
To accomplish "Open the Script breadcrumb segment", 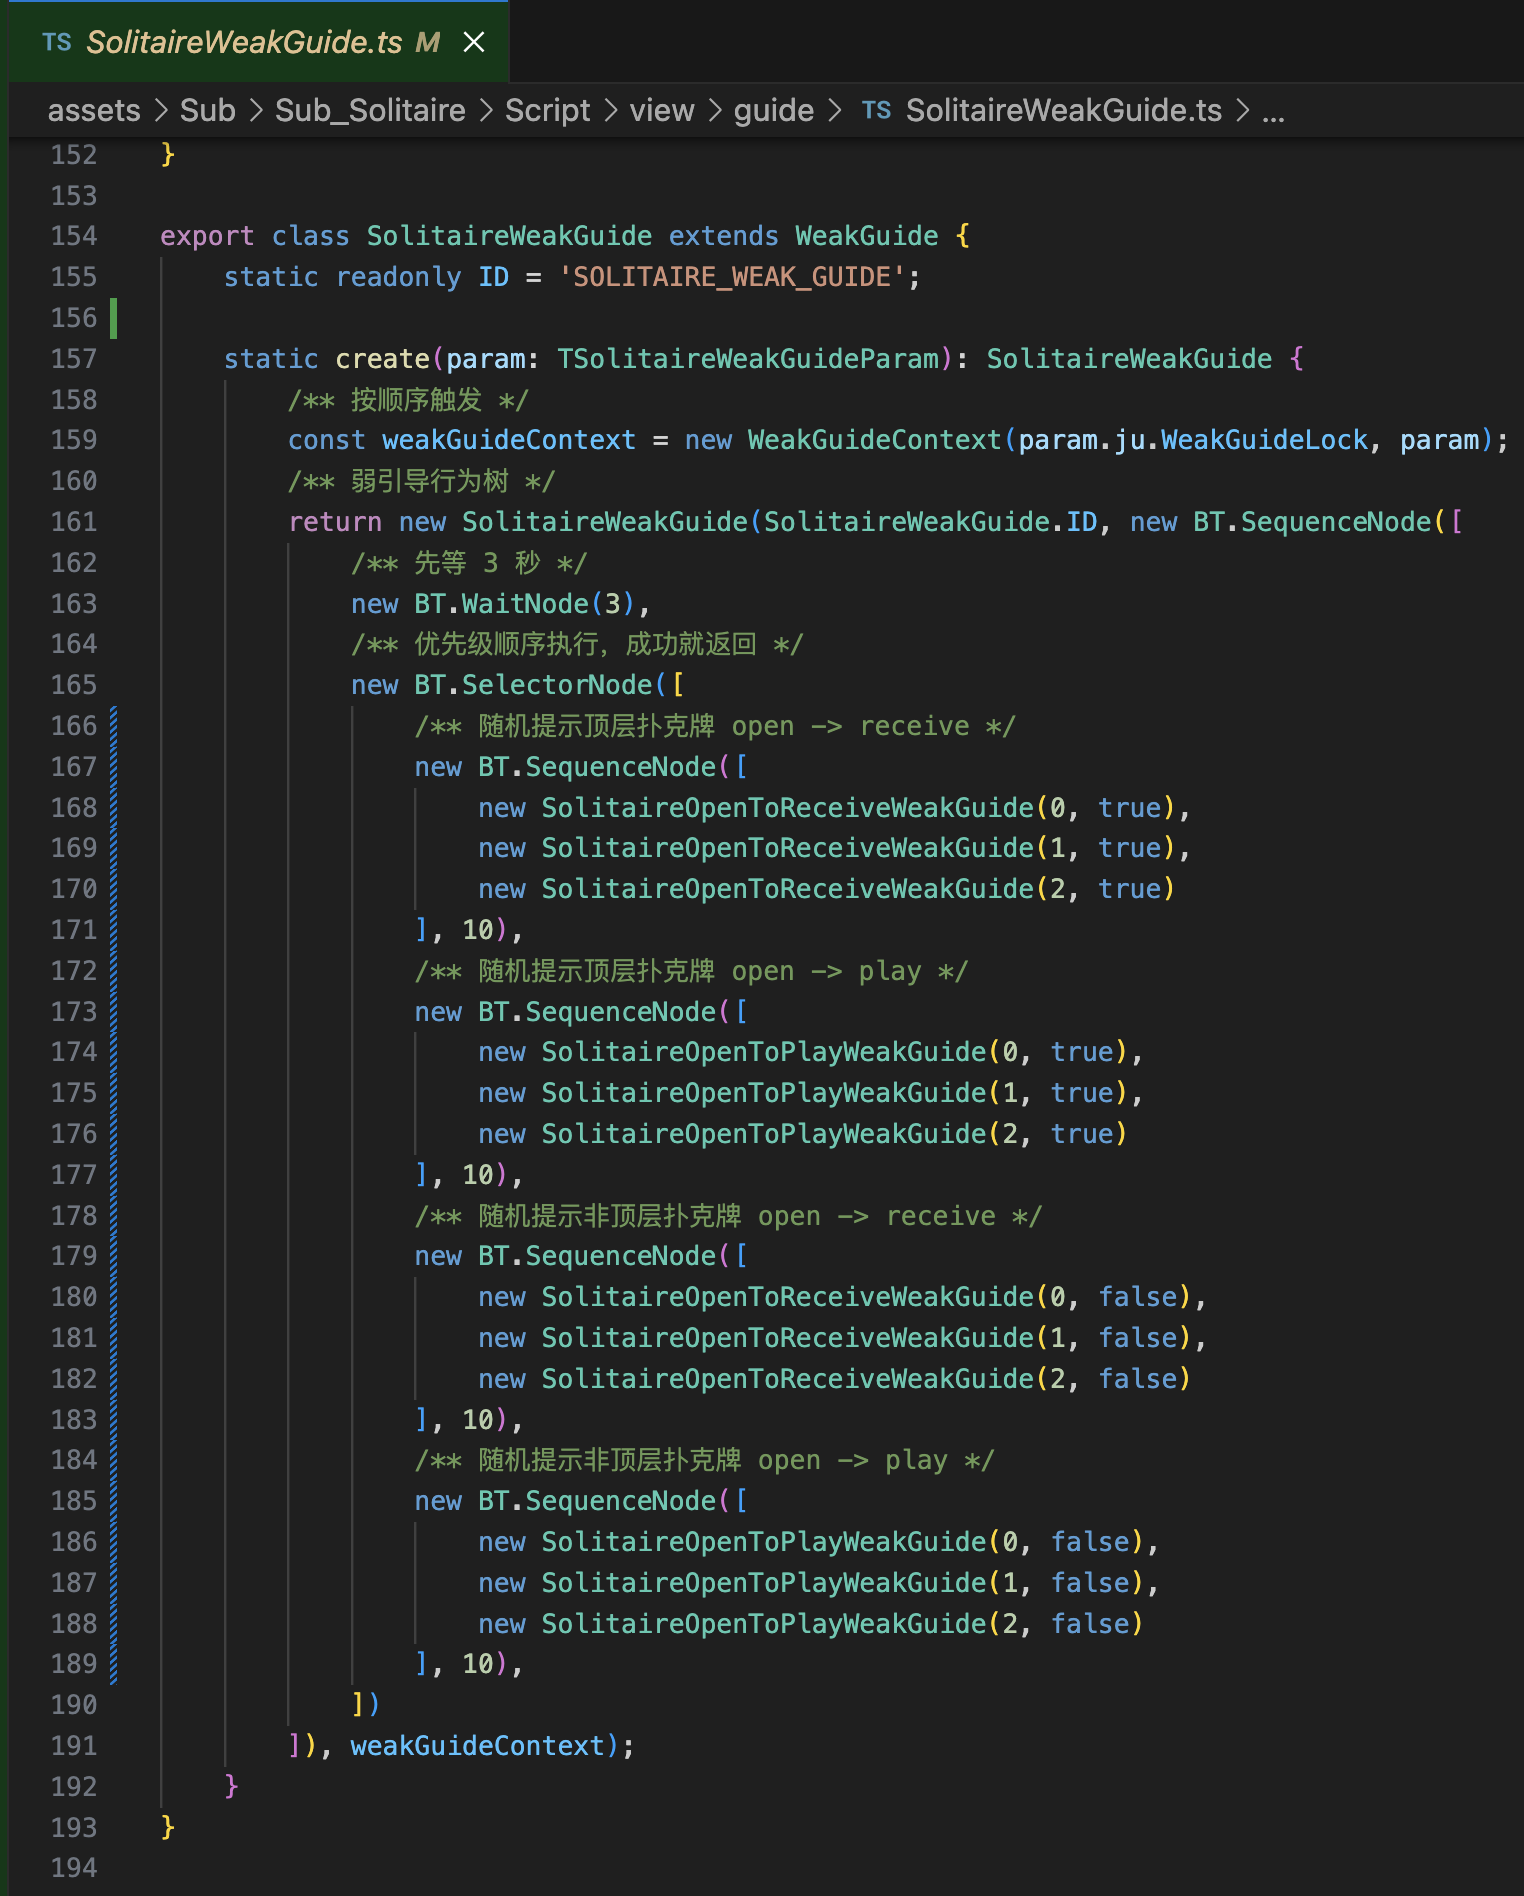I will (547, 110).
